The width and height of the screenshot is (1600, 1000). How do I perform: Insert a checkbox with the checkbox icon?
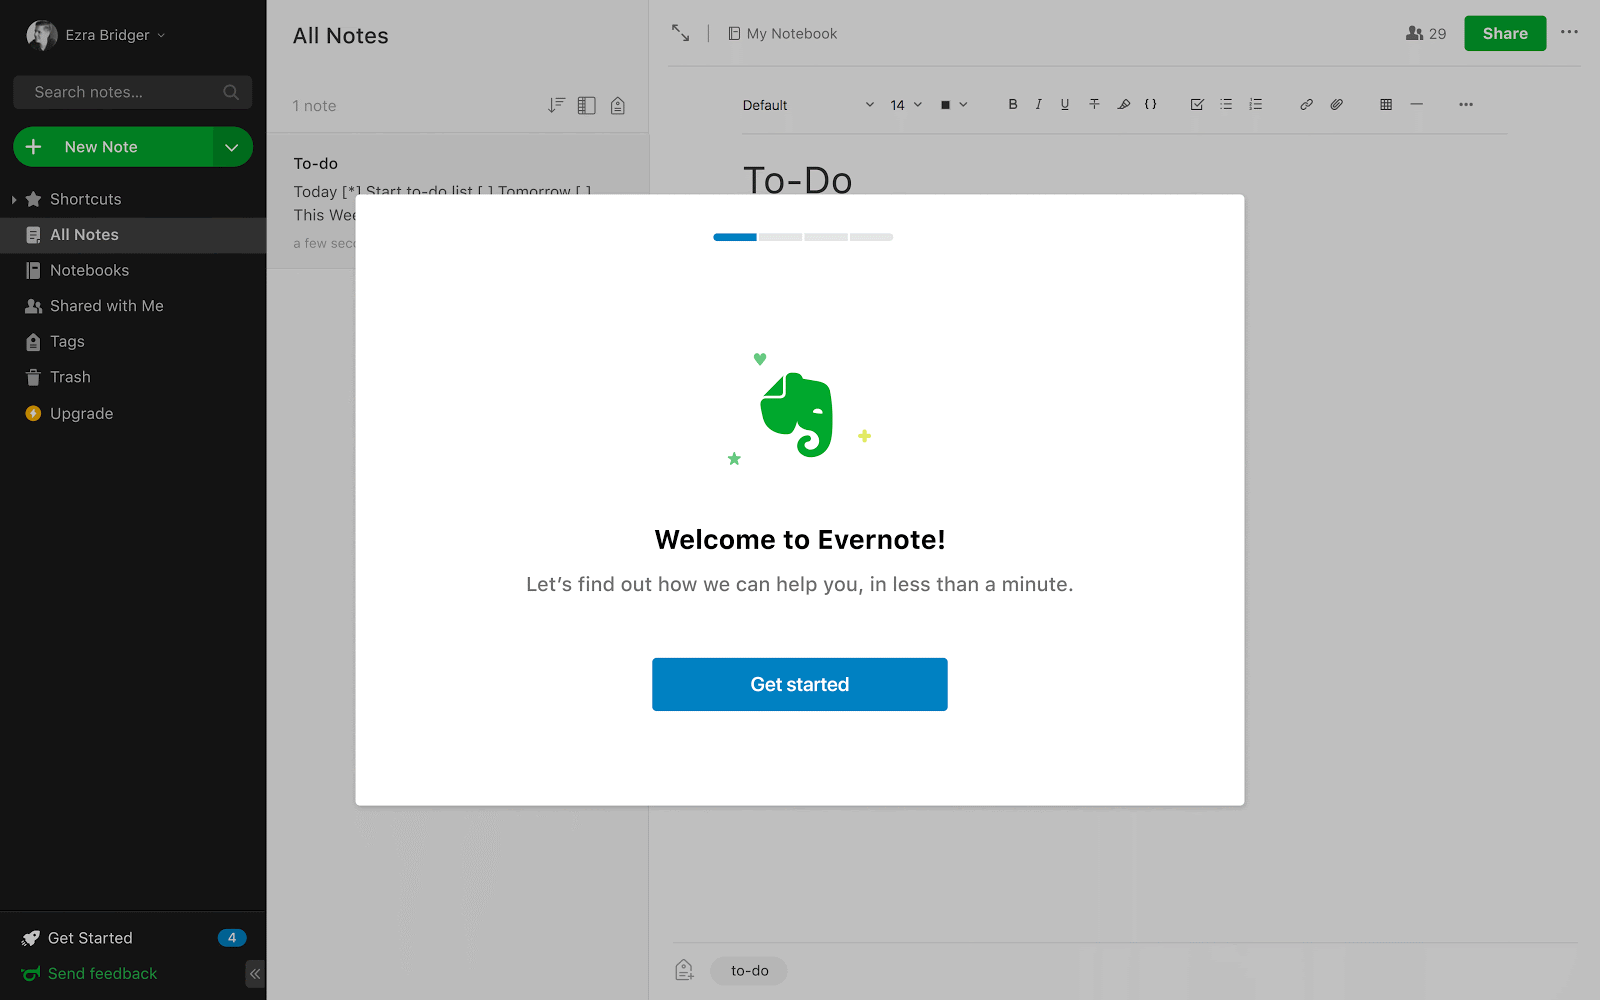(x=1197, y=104)
